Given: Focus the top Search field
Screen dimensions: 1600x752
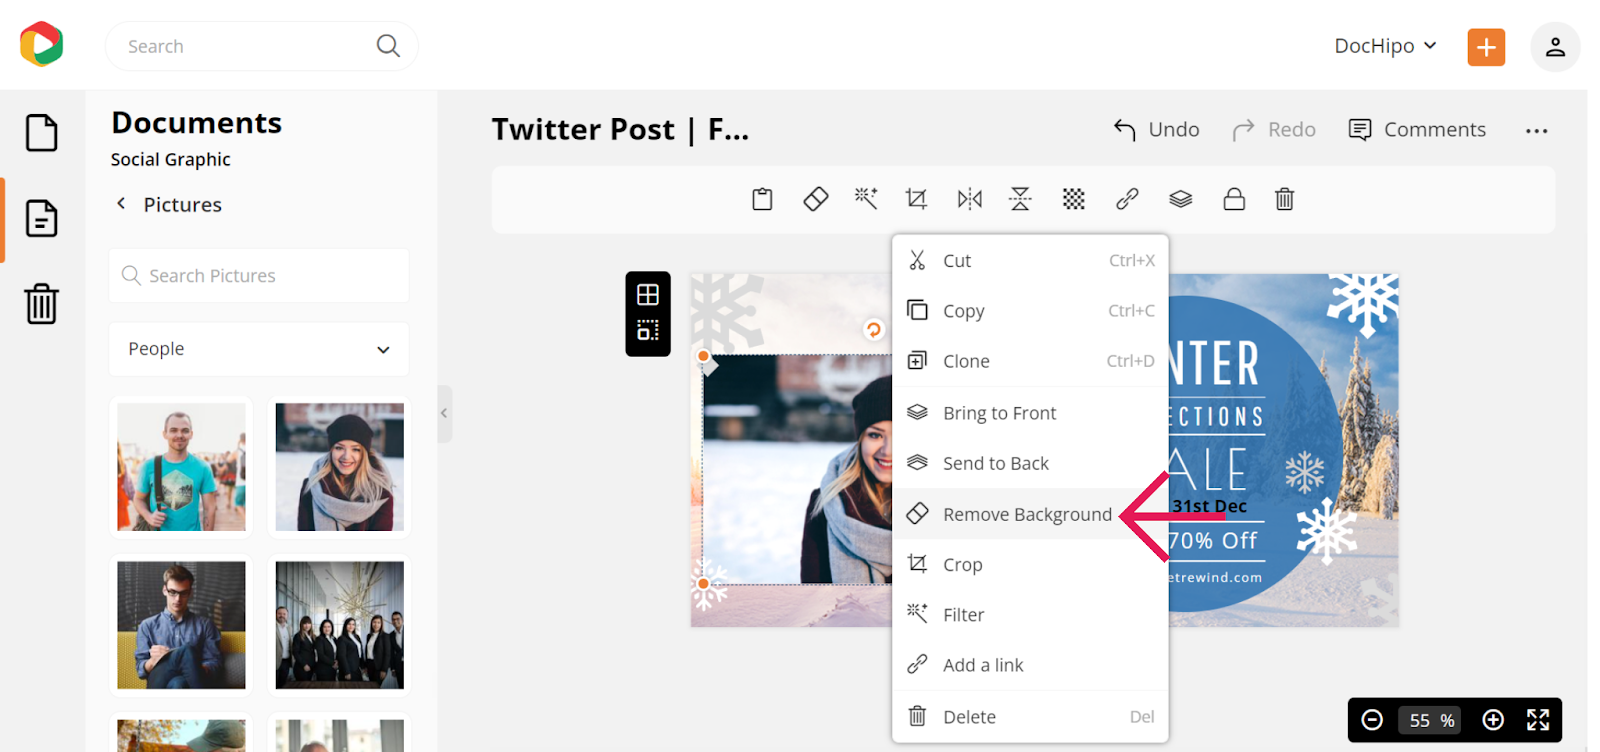Looking at the screenshot, I should pyautogui.click(x=261, y=46).
